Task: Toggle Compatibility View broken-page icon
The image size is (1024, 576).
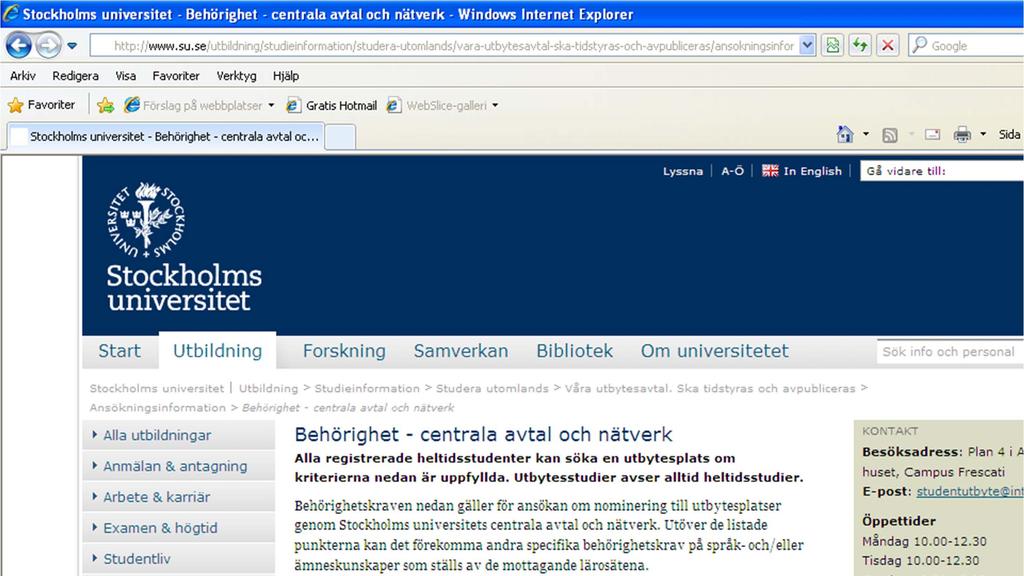Action: click(833, 46)
